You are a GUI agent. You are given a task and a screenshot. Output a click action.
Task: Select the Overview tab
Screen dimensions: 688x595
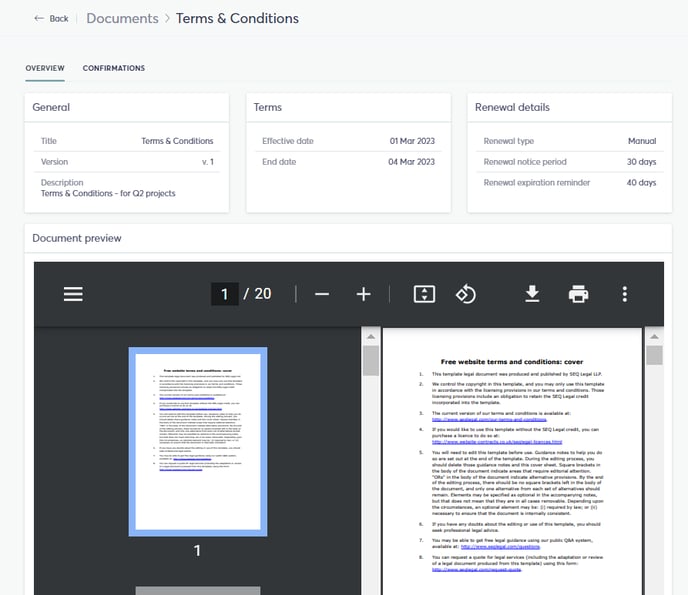45,68
